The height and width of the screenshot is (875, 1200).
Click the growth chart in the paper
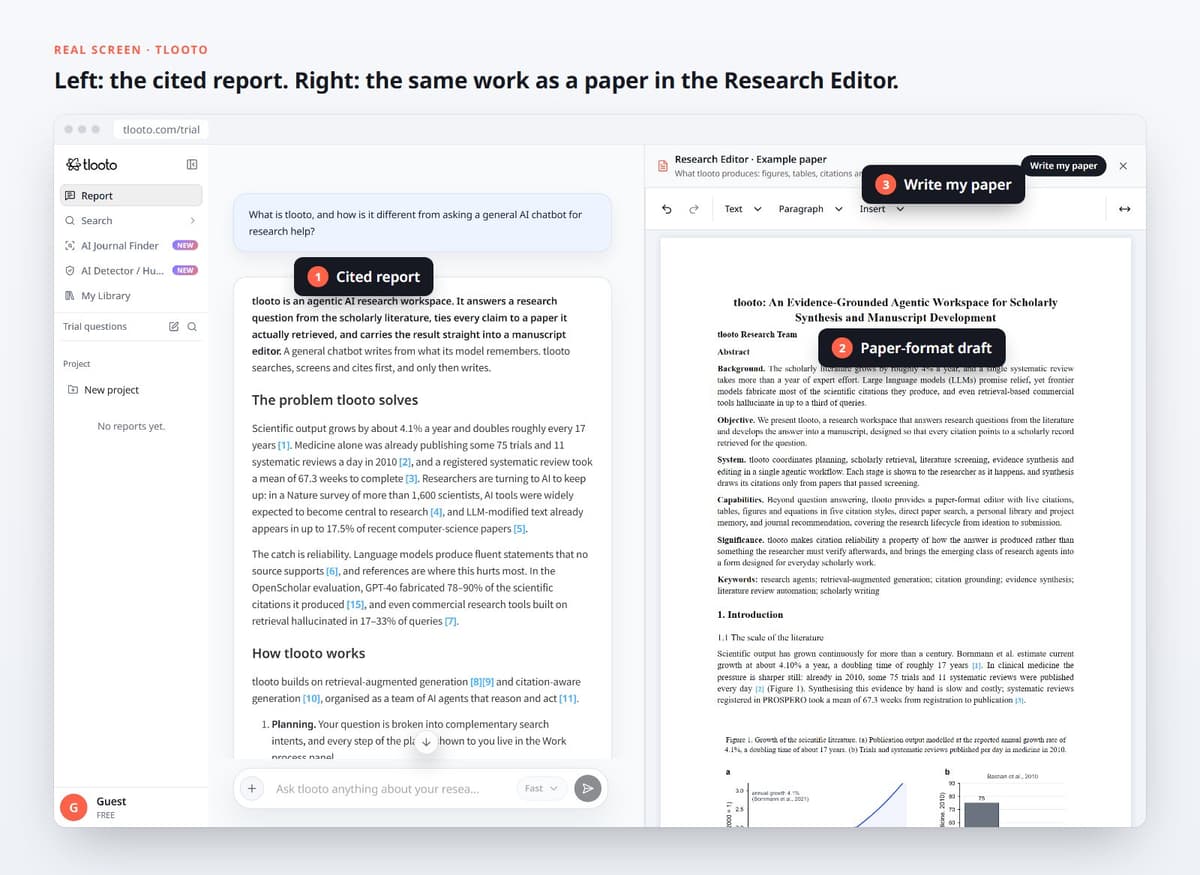pyautogui.click(x=818, y=798)
